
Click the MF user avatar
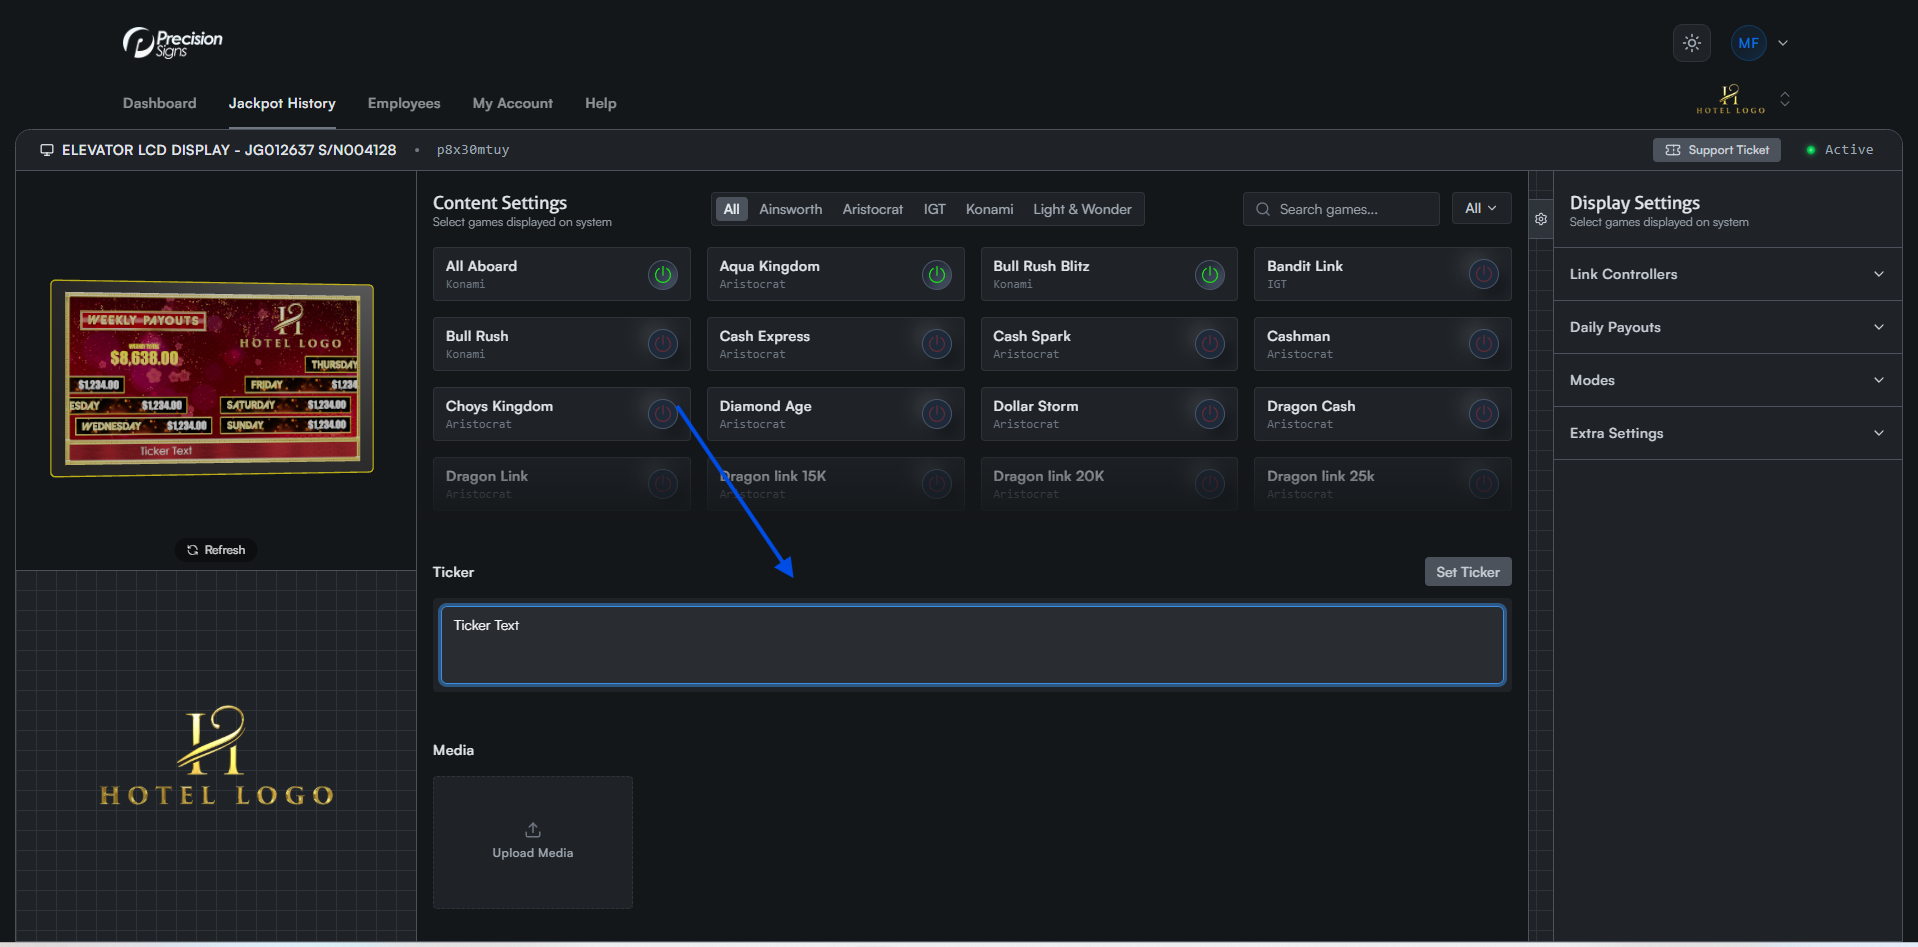click(1748, 43)
